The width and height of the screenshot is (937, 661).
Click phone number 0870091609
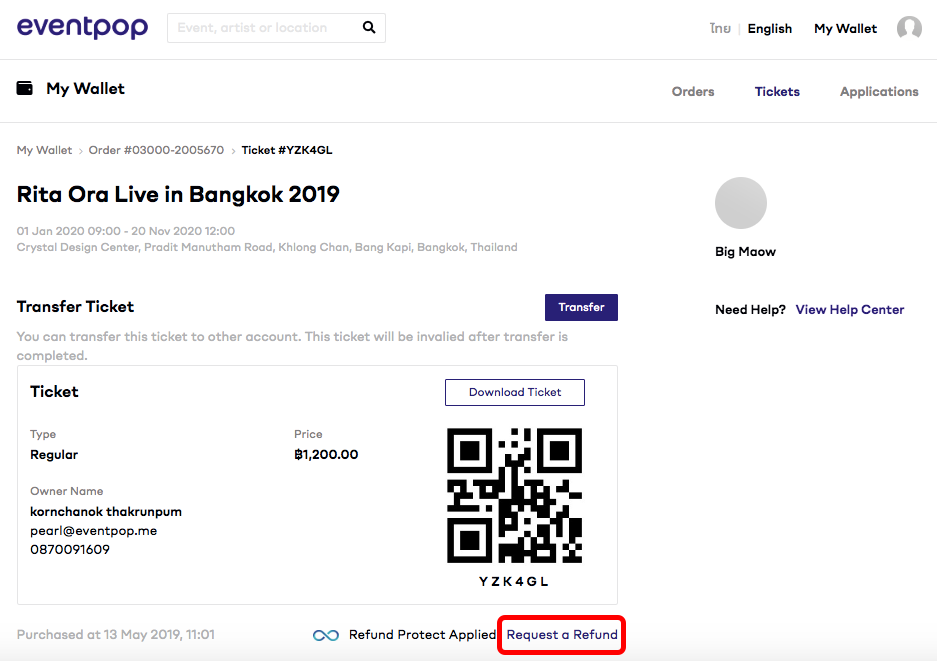coord(70,549)
